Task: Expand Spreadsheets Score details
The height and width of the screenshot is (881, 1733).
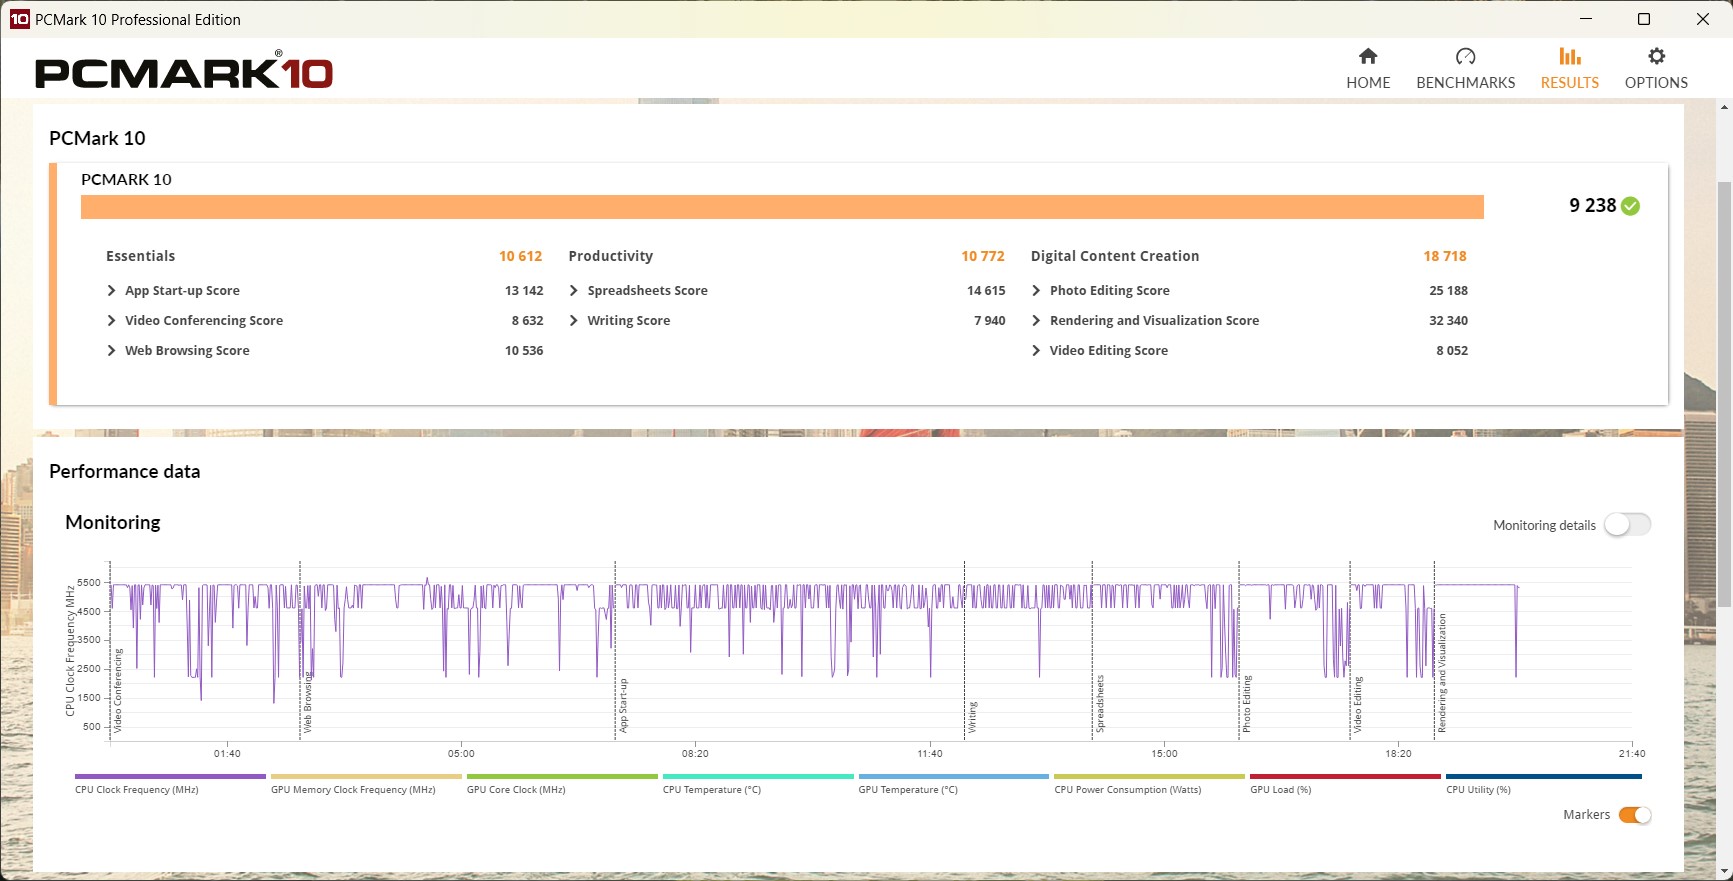Action: [574, 291]
